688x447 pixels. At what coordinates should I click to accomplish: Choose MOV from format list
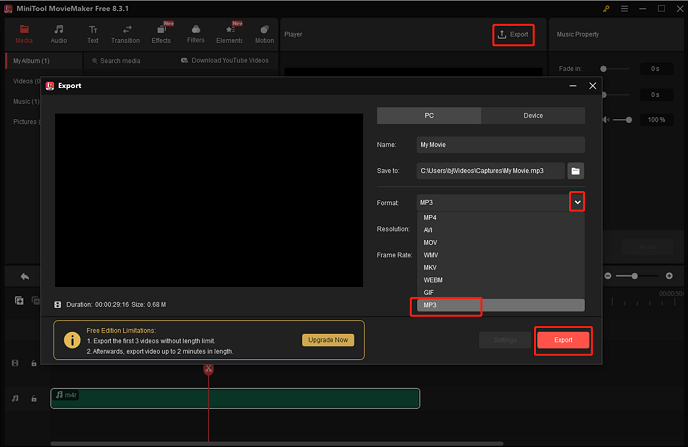pyautogui.click(x=501, y=243)
